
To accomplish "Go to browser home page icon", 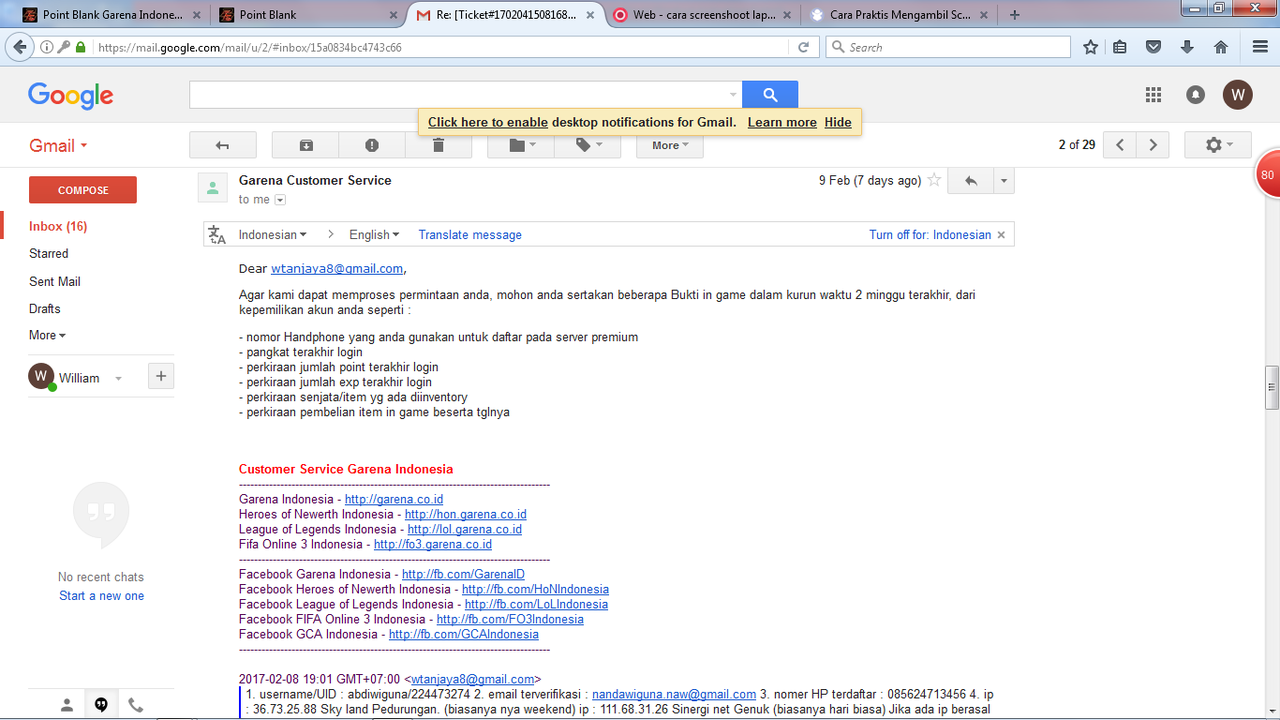I will pos(1221,47).
